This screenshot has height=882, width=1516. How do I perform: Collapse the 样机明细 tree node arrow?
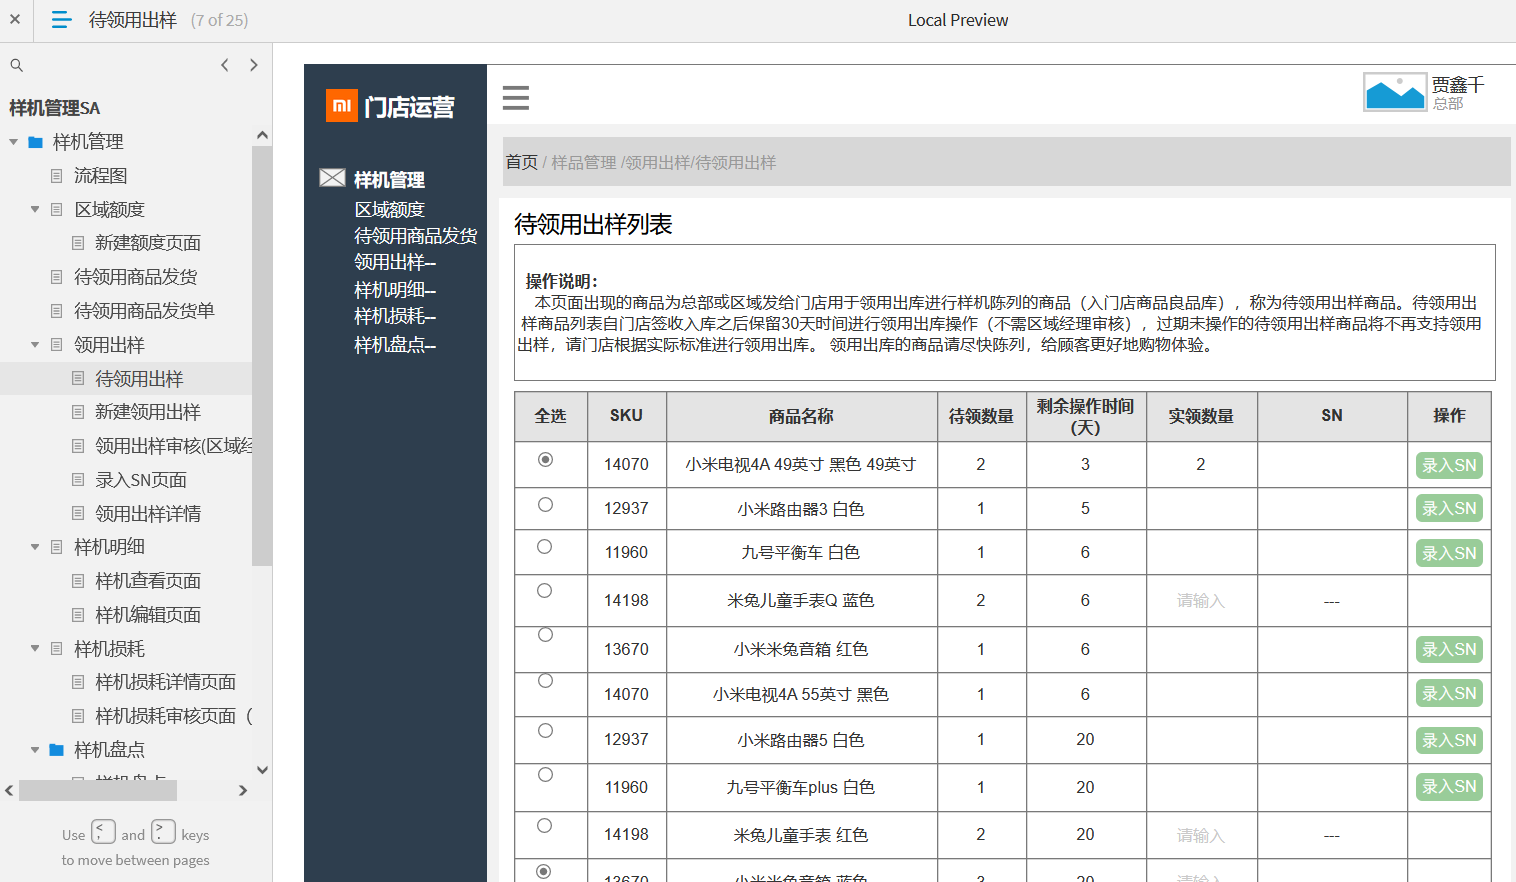pos(35,547)
